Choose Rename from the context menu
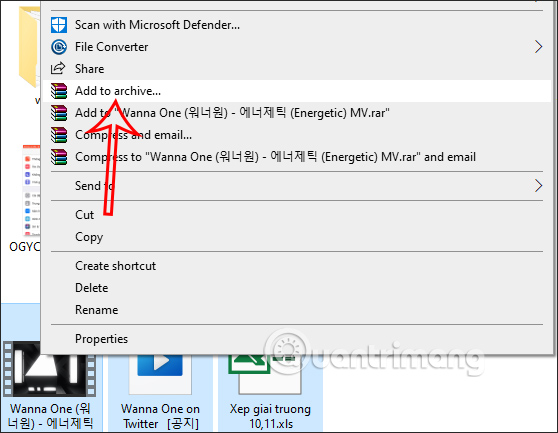The image size is (558, 433). pyautogui.click(x=297, y=310)
